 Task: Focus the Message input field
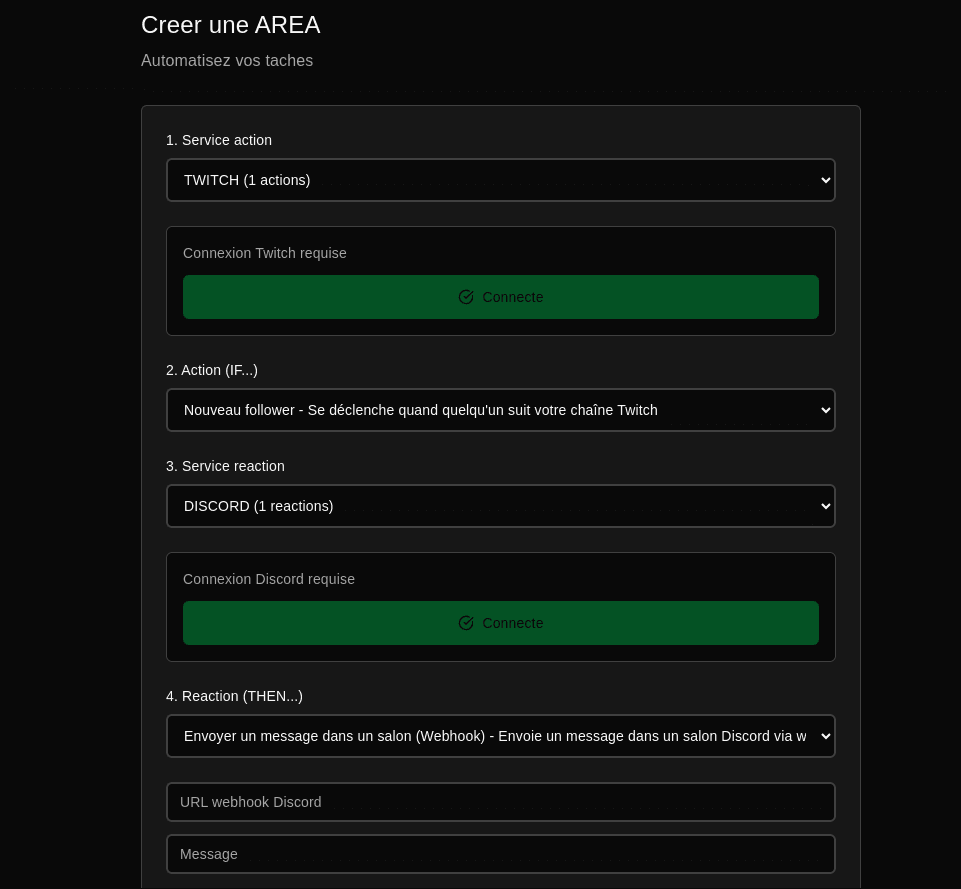click(x=500, y=854)
